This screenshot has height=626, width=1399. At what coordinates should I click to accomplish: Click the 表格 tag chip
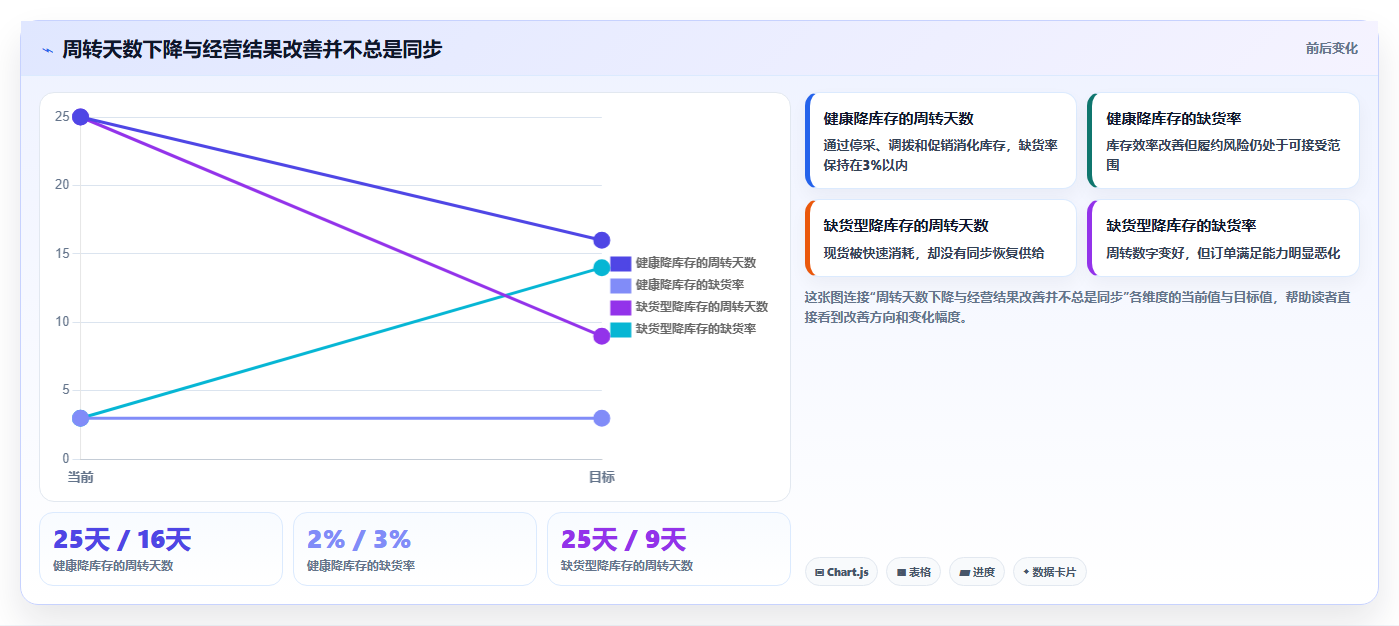[x=914, y=572]
